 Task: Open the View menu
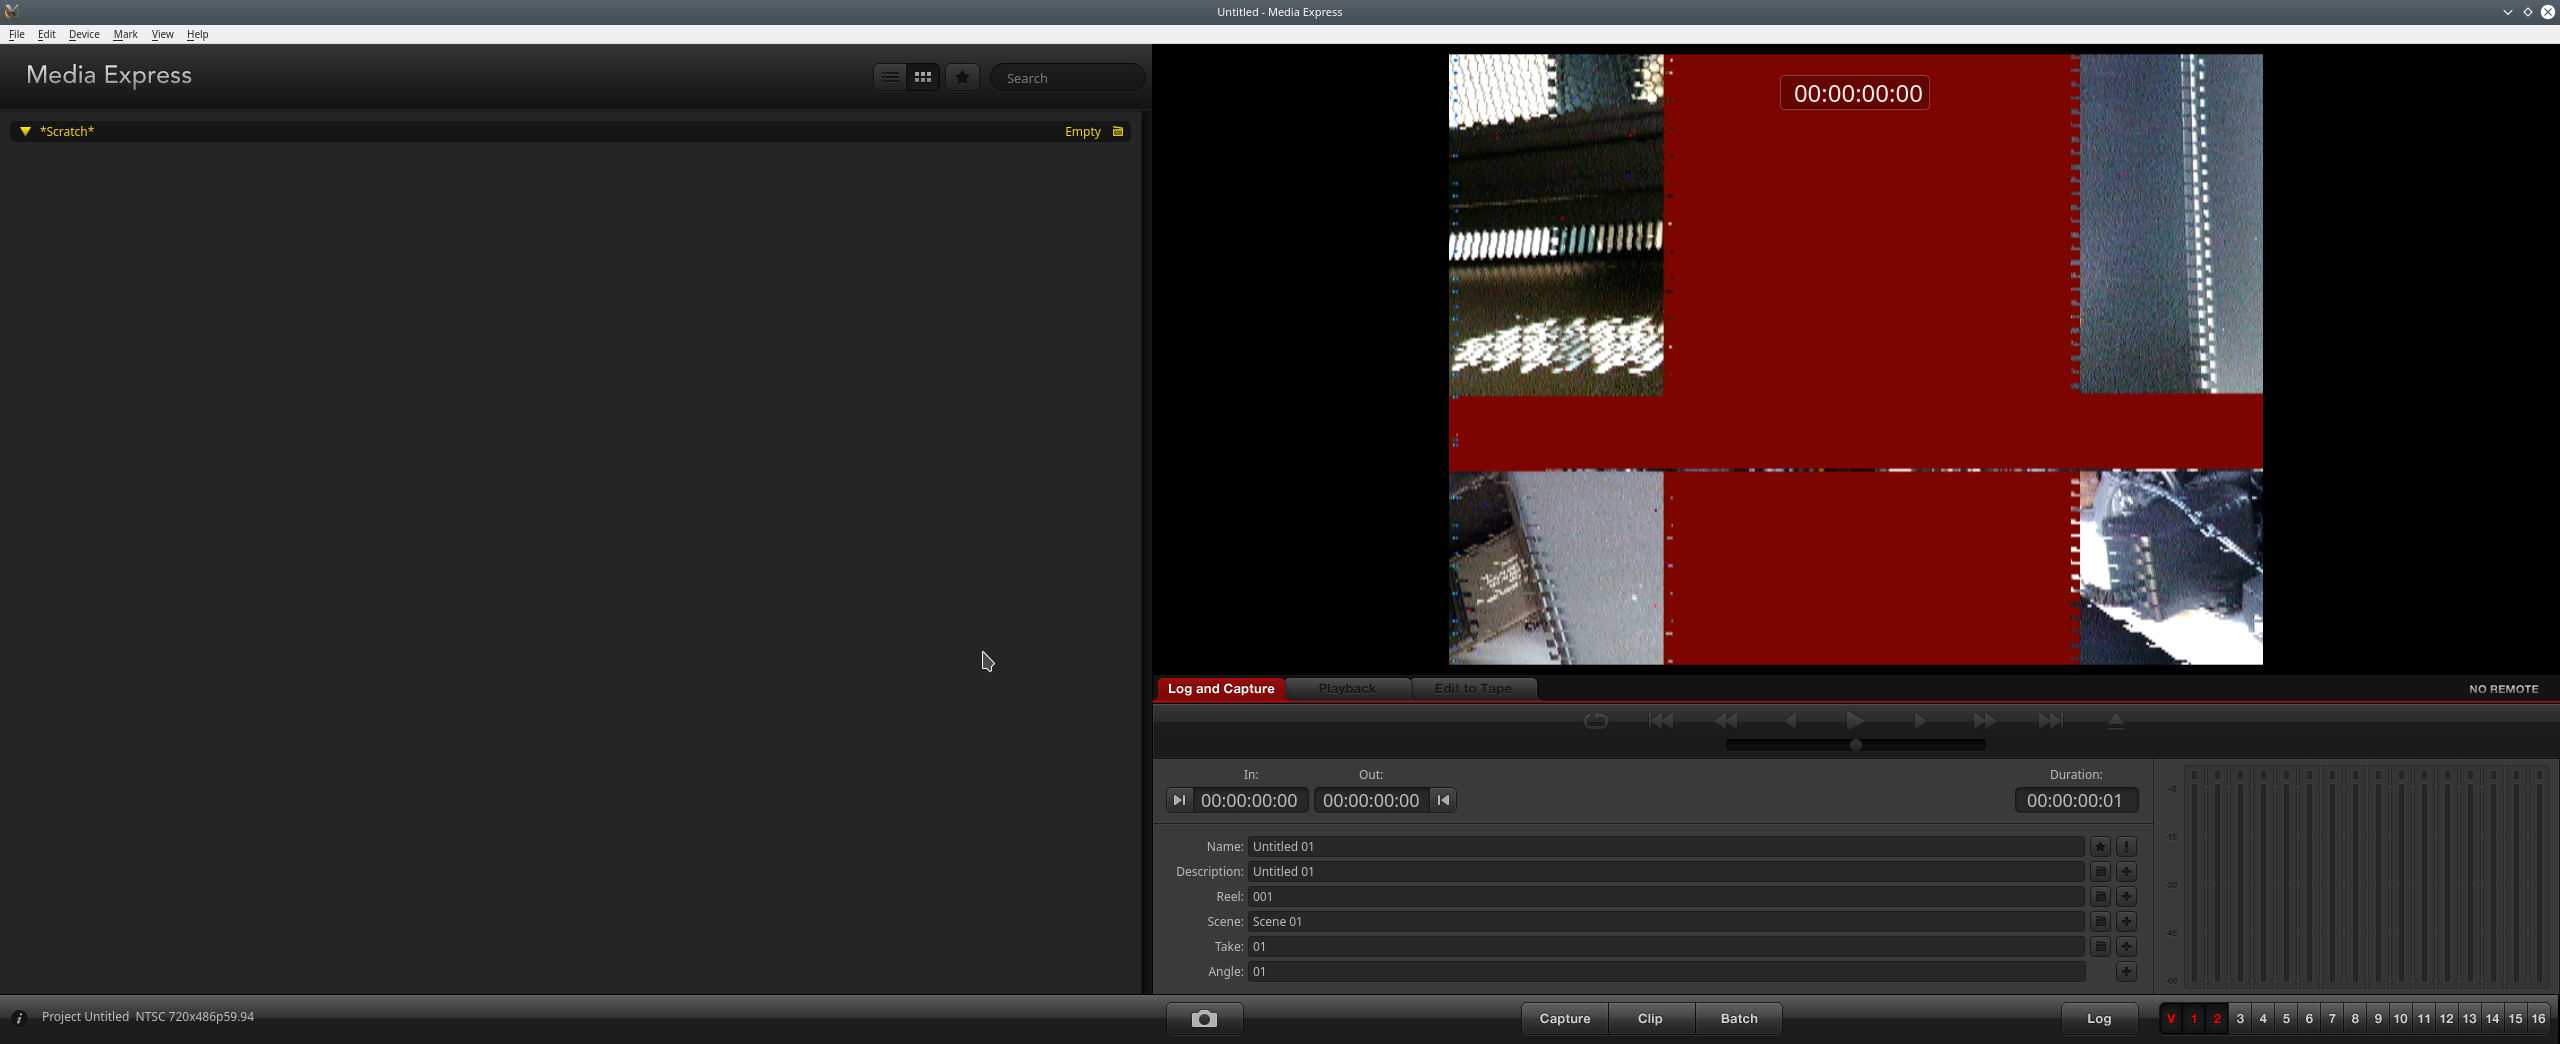tap(162, 34)
